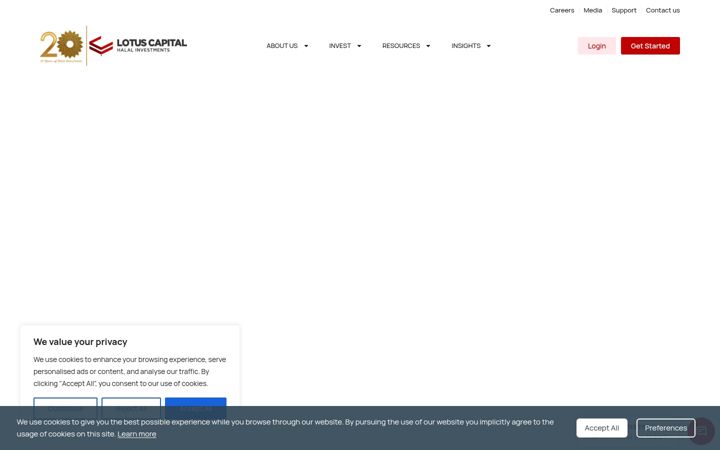Expand the INSIGHTS dropdown arrow

coord(489,46)
